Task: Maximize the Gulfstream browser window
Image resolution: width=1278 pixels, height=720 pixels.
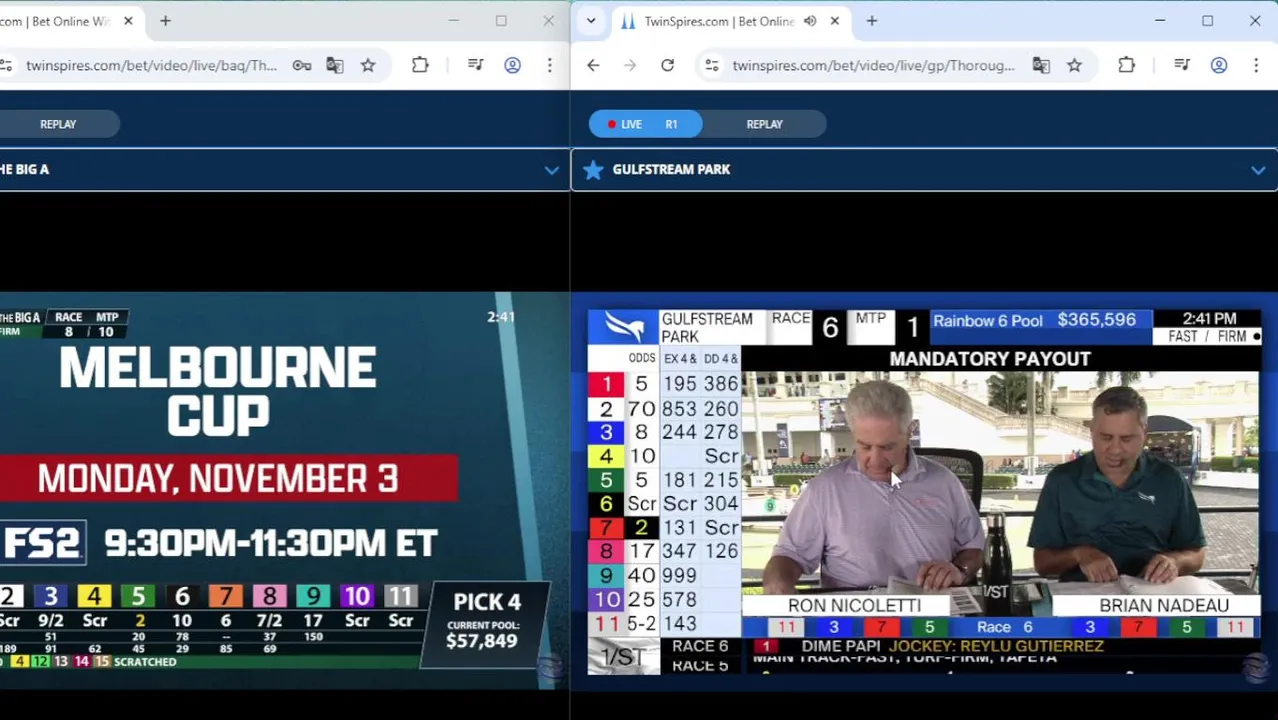Action: pos(1208,21)
